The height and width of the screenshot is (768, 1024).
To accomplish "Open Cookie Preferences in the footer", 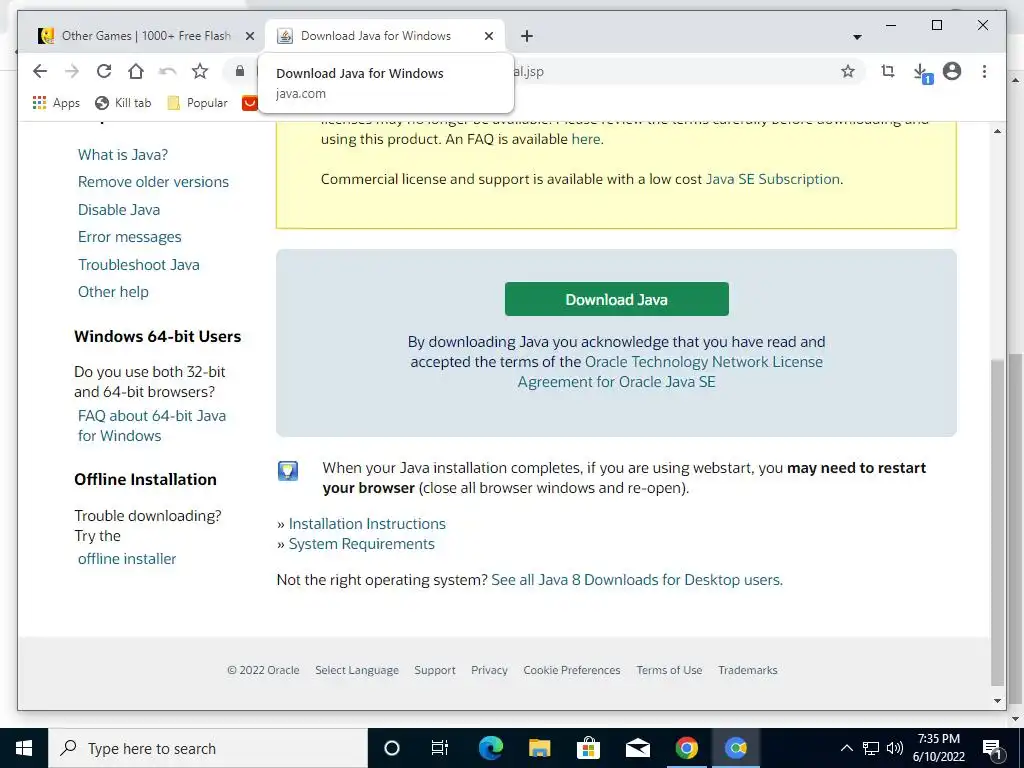I will tap(572, 670).
